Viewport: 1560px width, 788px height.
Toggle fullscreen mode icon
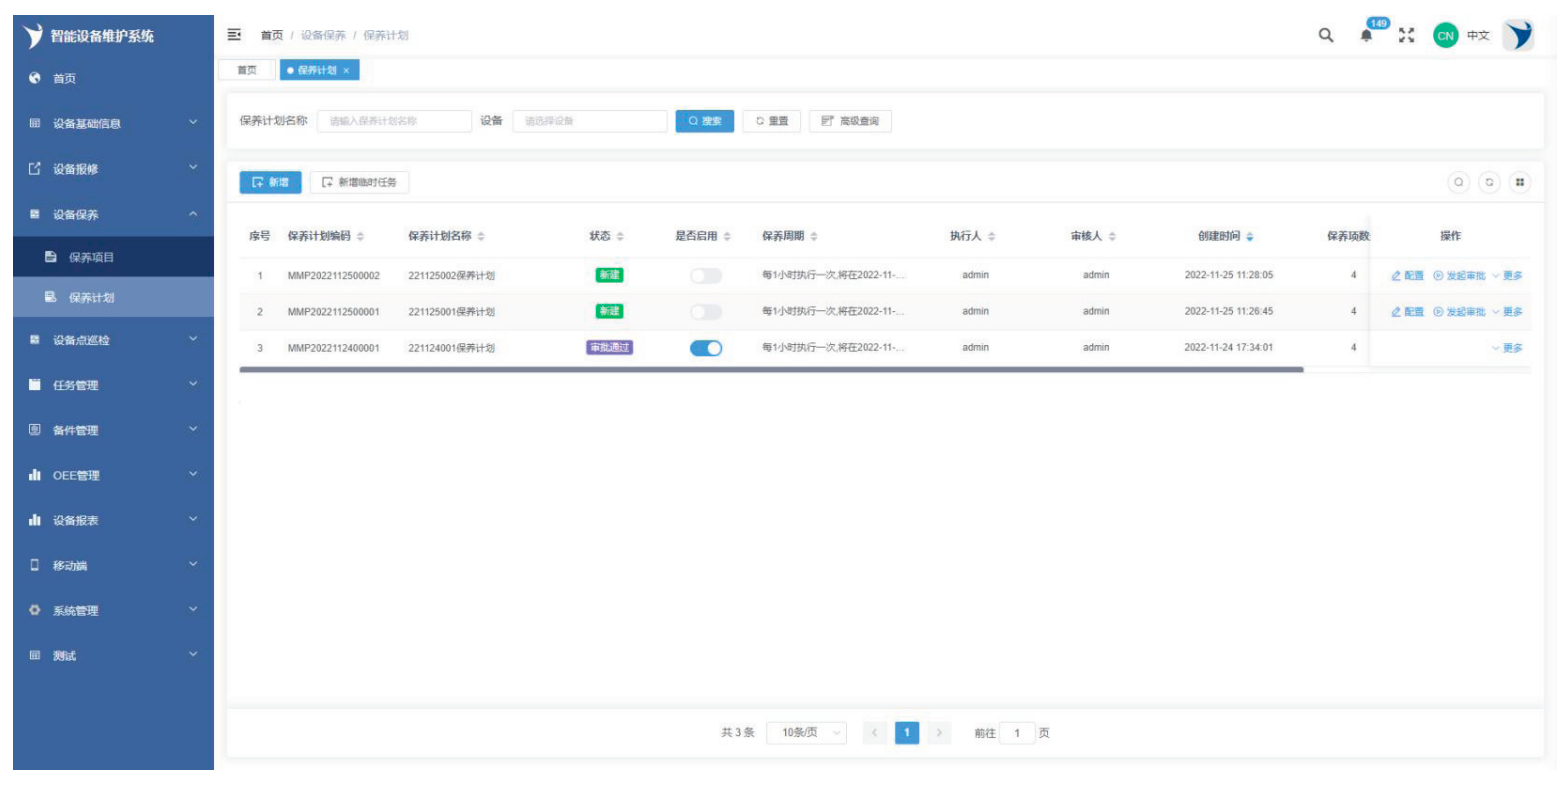1407,36
